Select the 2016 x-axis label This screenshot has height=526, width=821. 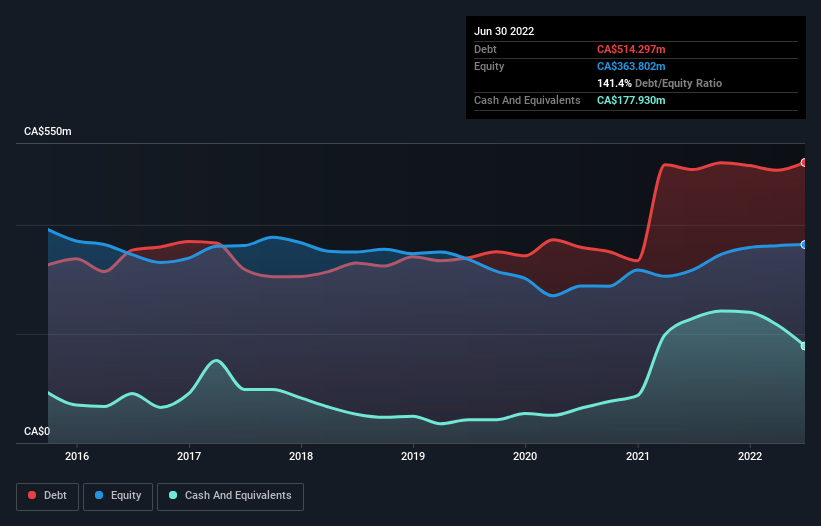pos(77,457)
